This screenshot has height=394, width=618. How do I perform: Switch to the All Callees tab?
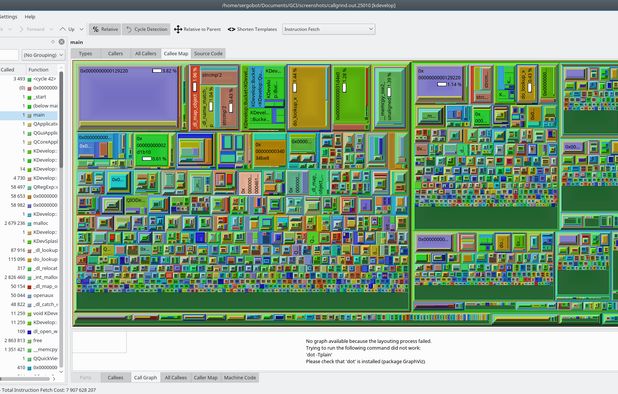[x=176, y=377]
